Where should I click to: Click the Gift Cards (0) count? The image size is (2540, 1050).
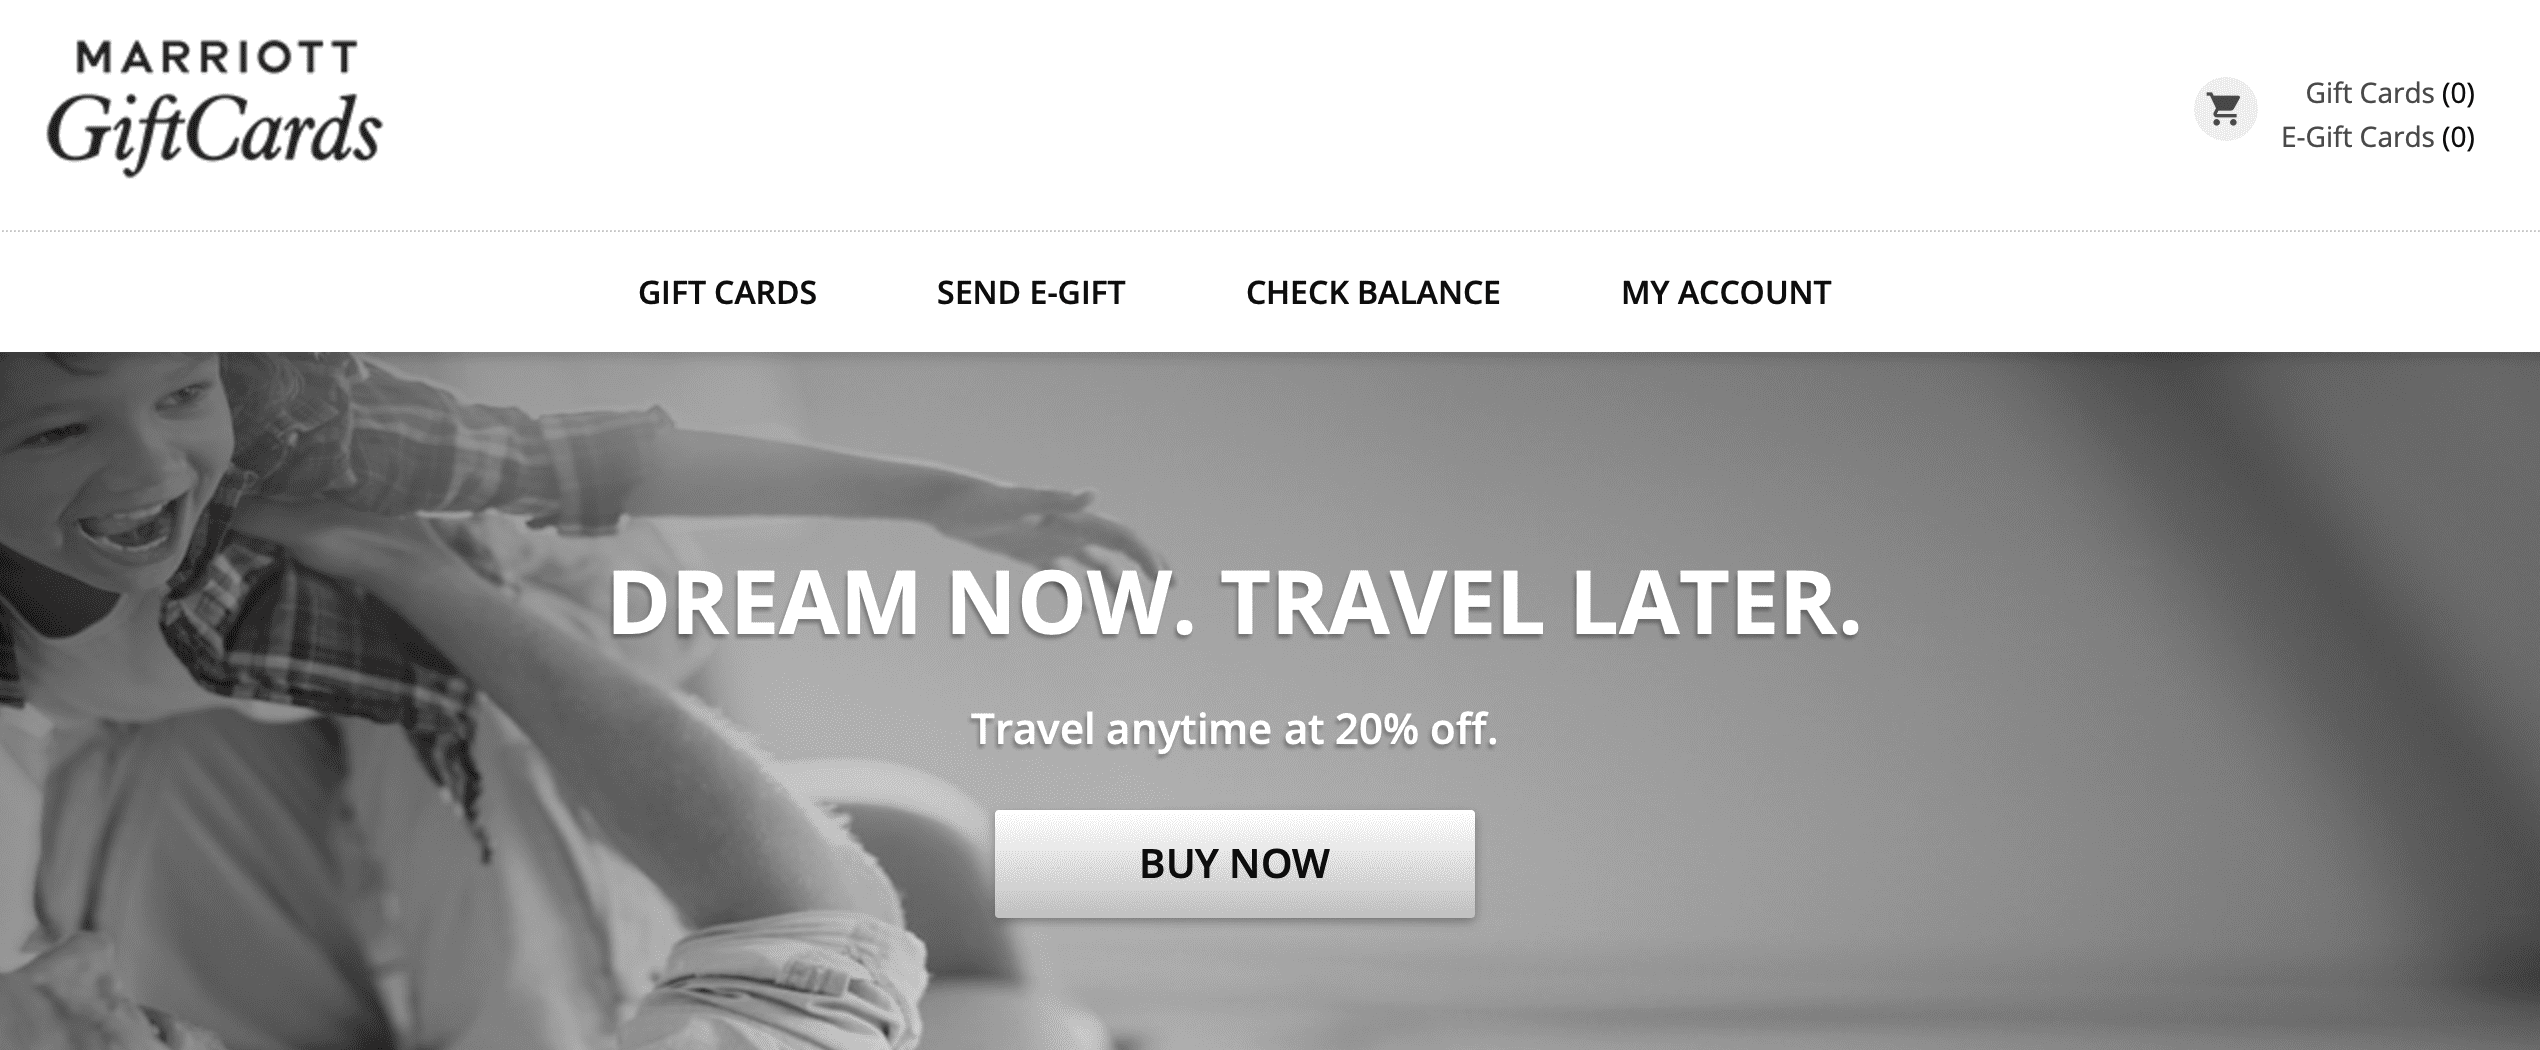2458,93
